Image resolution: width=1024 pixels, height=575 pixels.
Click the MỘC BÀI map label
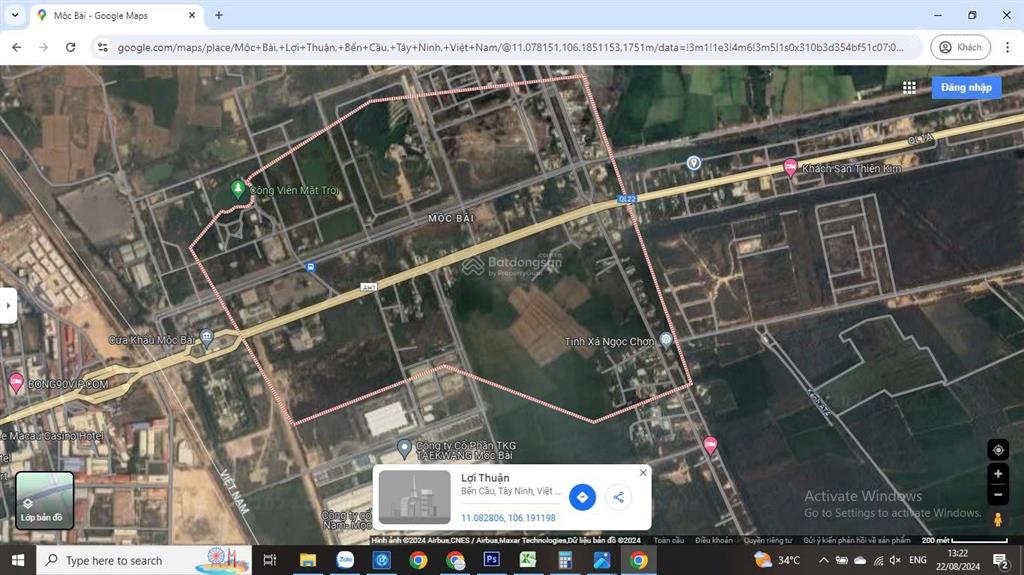point(451,218)
